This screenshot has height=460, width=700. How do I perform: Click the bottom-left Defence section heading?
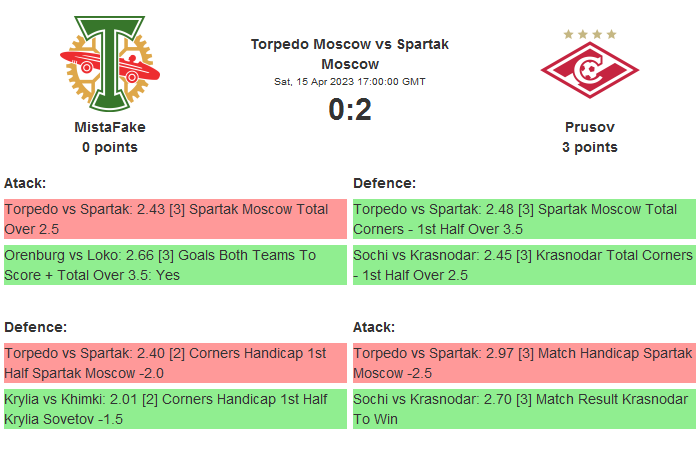36,327
